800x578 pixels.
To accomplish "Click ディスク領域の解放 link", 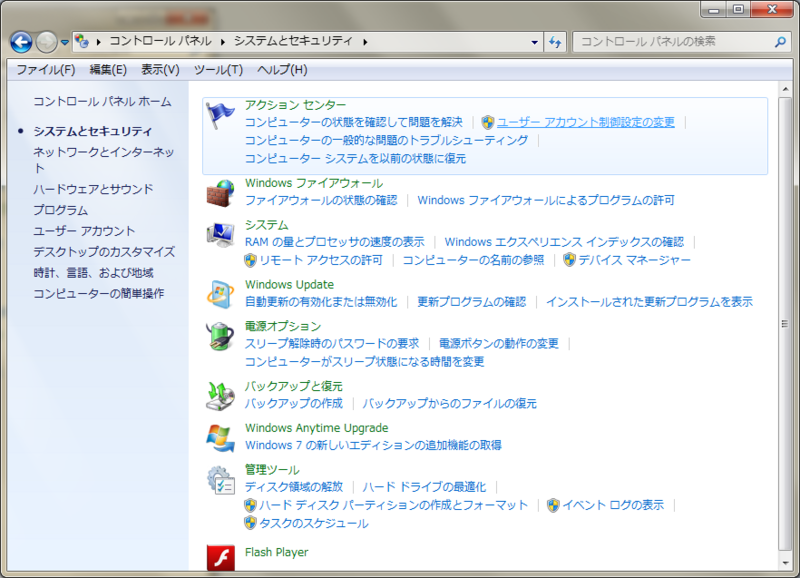I will (294, 487).
